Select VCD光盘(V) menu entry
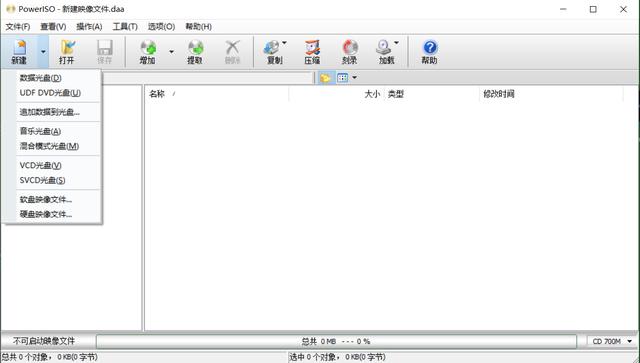640x363 pixels. coord(52,165)
